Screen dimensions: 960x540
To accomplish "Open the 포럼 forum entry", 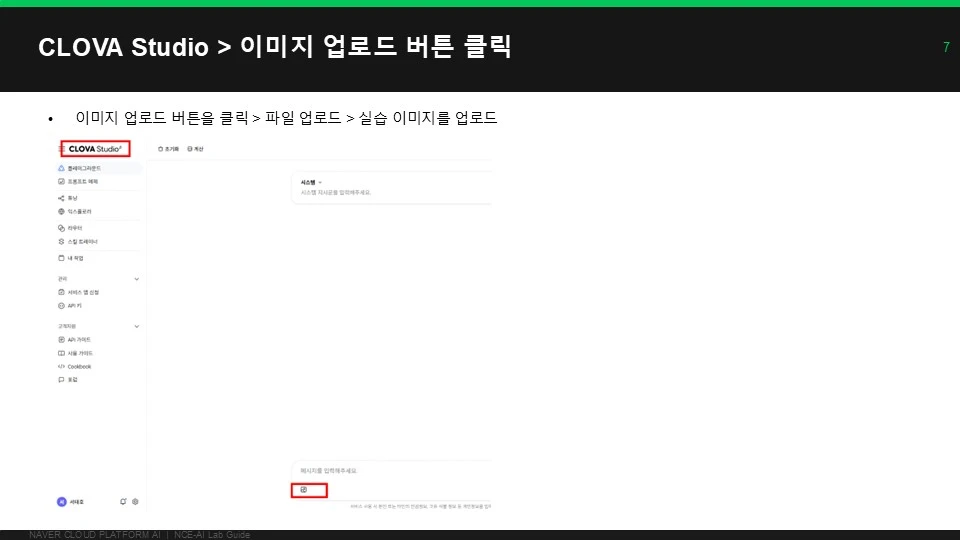I will pos(68,380).
